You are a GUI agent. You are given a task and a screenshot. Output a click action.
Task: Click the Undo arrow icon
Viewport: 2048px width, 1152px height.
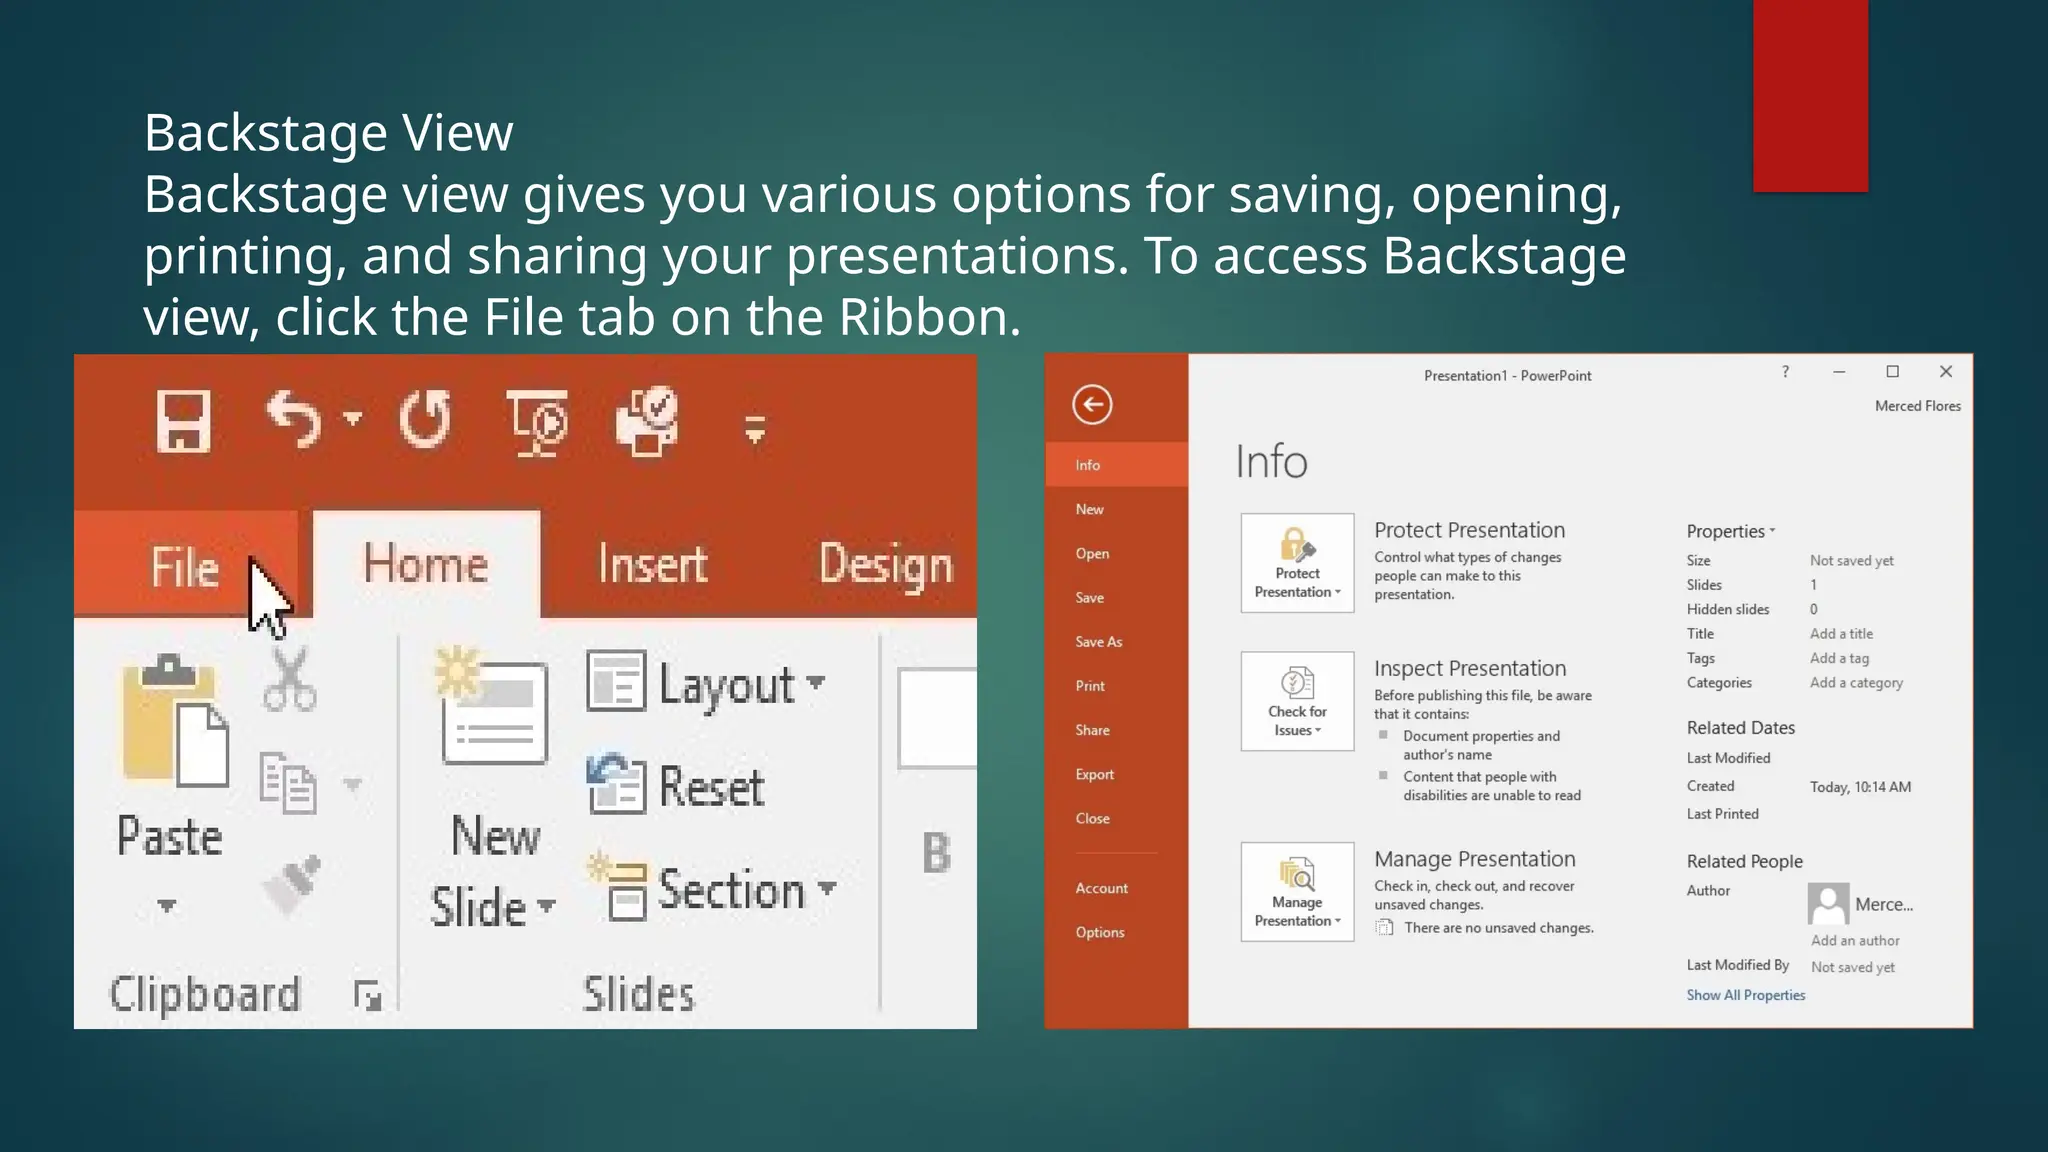coord(294,419)
